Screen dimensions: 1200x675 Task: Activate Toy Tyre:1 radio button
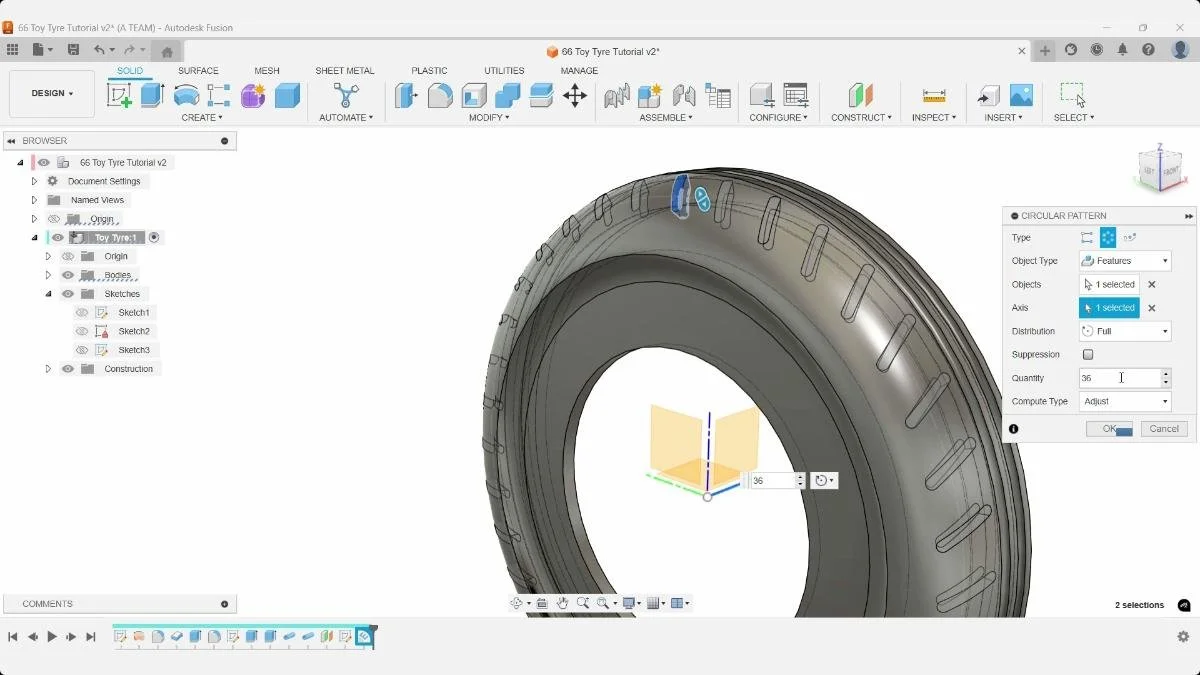click(154, 238)
